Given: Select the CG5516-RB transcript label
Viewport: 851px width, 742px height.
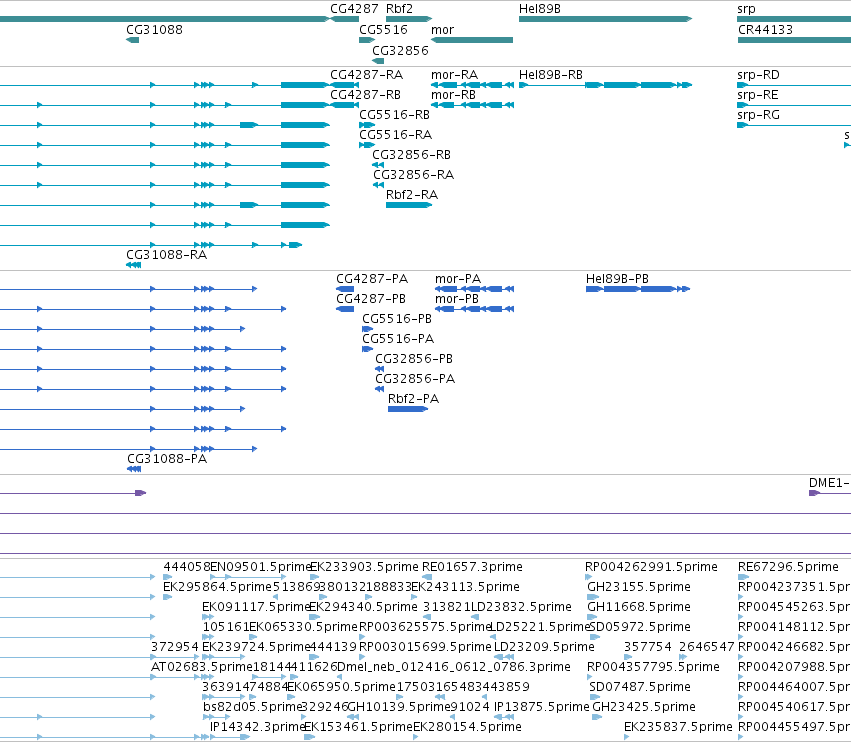Looking at the screenshot, I should [x=395, y=115].
